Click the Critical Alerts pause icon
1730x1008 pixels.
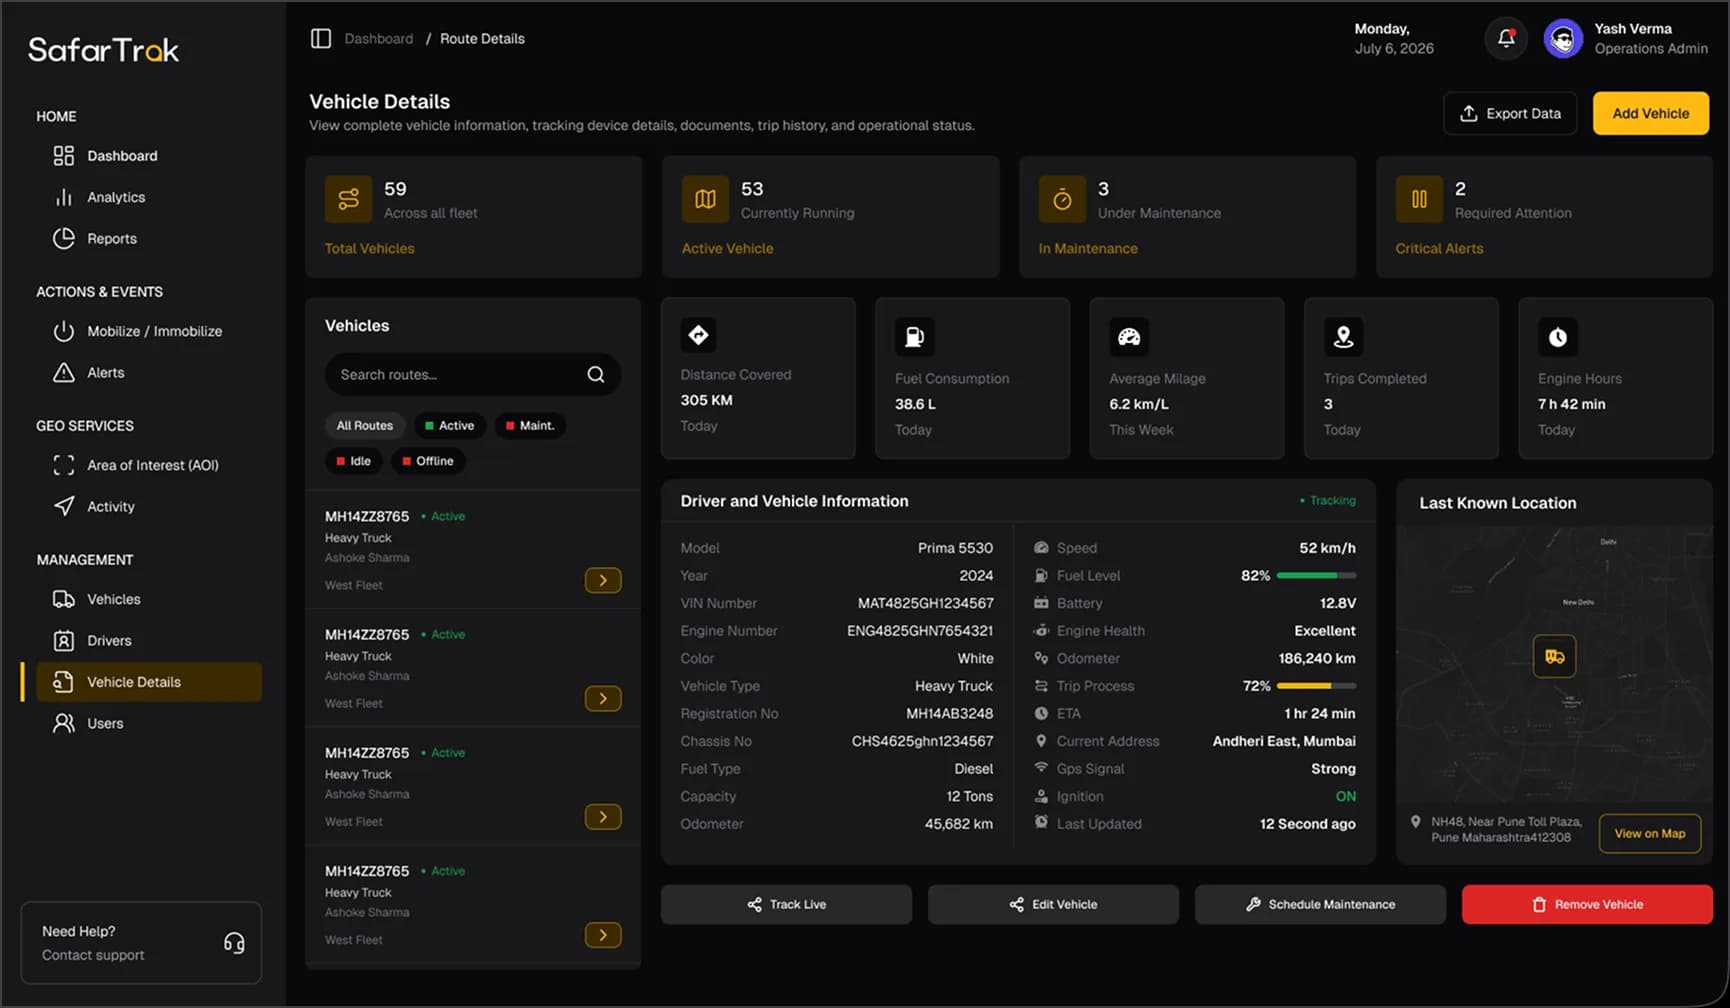1419,199
